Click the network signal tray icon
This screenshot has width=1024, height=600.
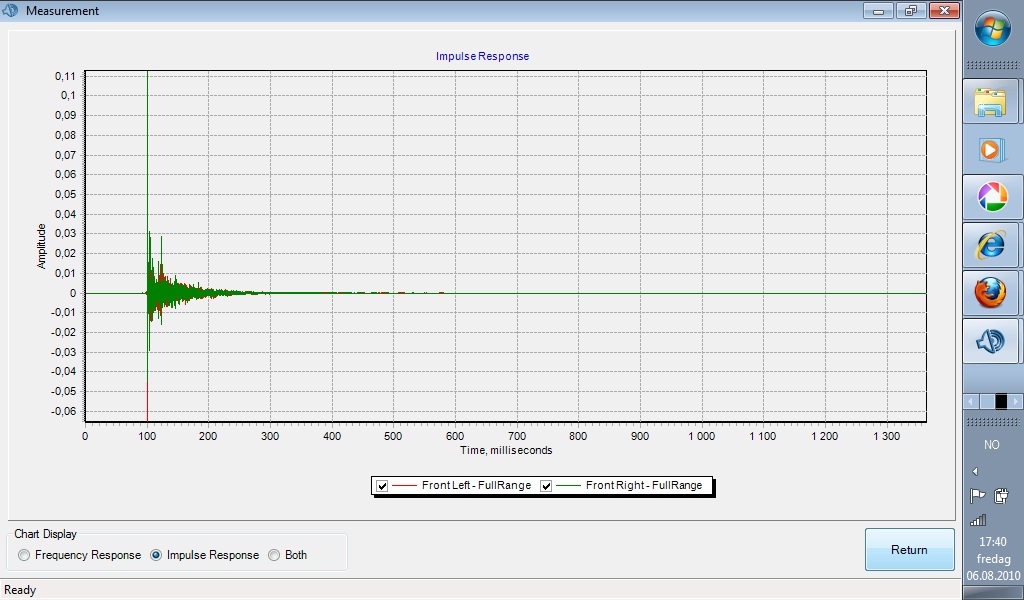978,520
